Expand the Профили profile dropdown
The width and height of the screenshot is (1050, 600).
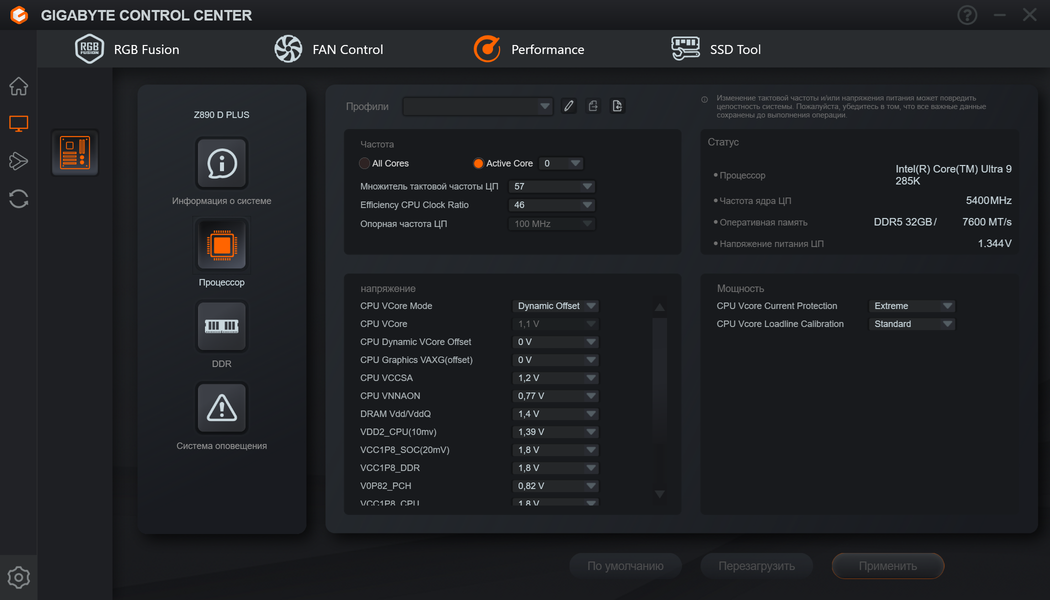click(477, 106)
